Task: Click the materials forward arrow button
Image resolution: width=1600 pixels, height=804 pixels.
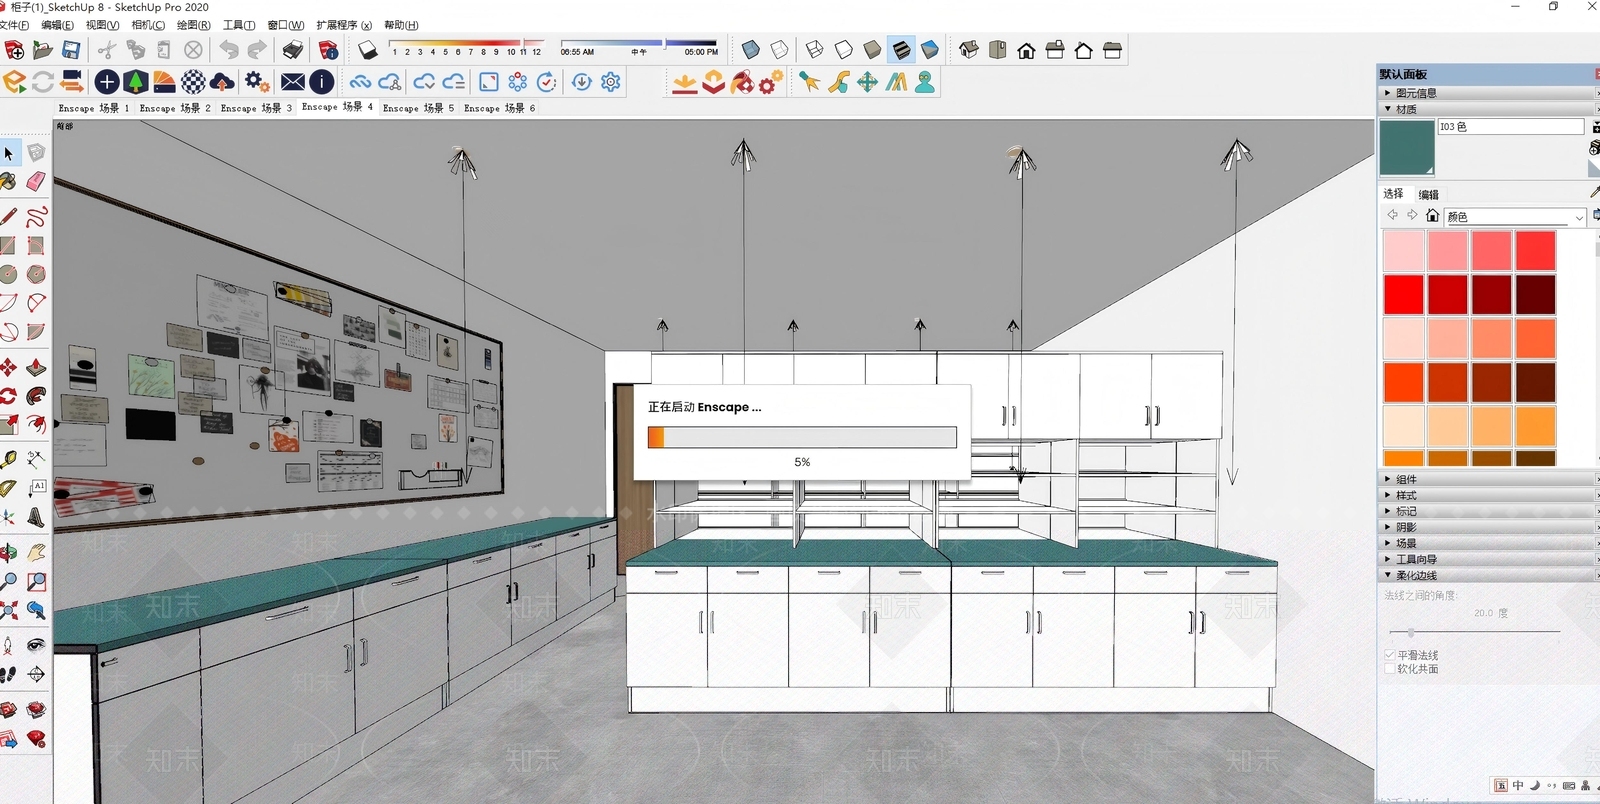Action: coord(1412,215)
